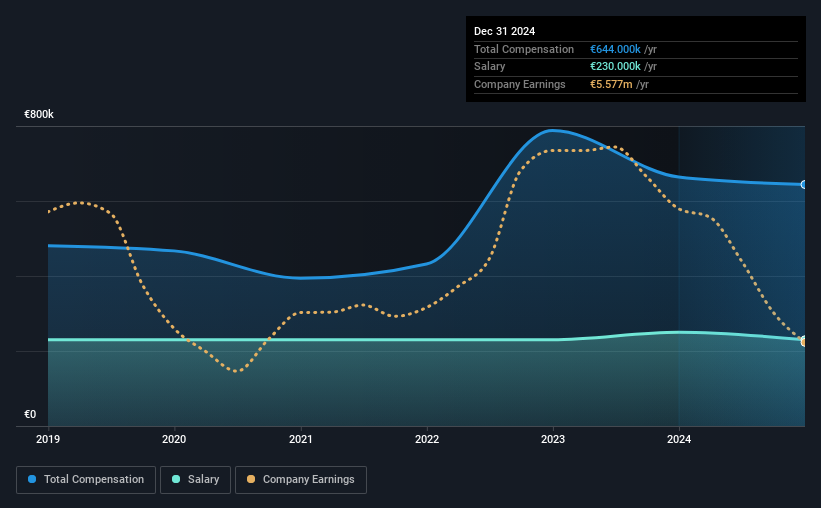This screenshot has height=508, width=821.
Task: Toggle the Total Compensation legend button
Action: (x=86, y=480)
